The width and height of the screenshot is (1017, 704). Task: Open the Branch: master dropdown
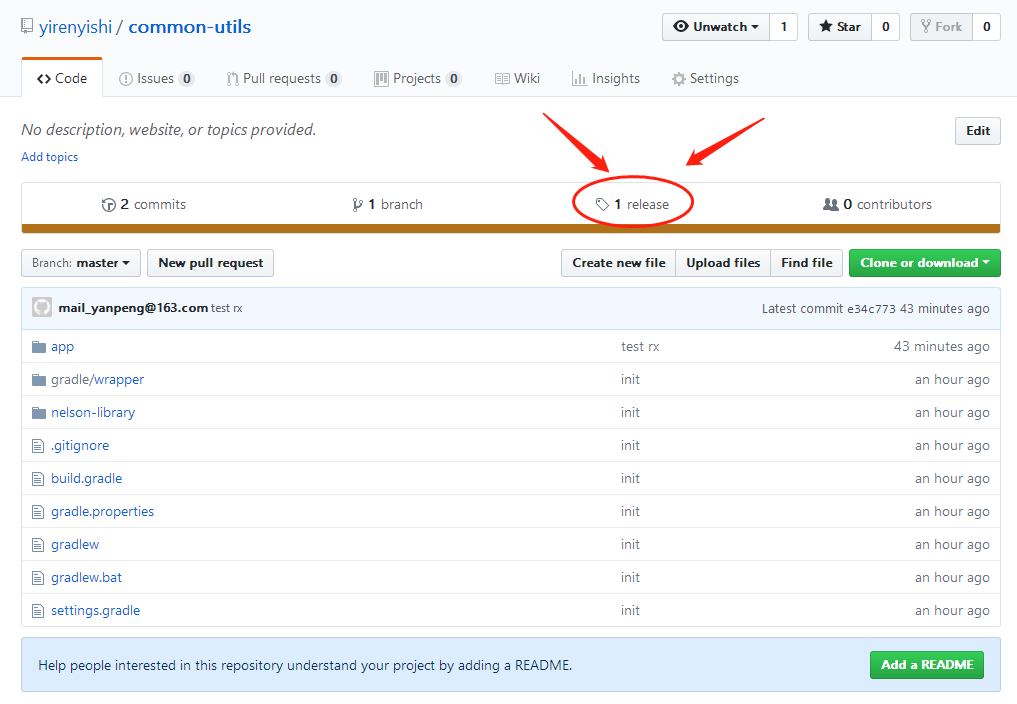coord(81,263)
